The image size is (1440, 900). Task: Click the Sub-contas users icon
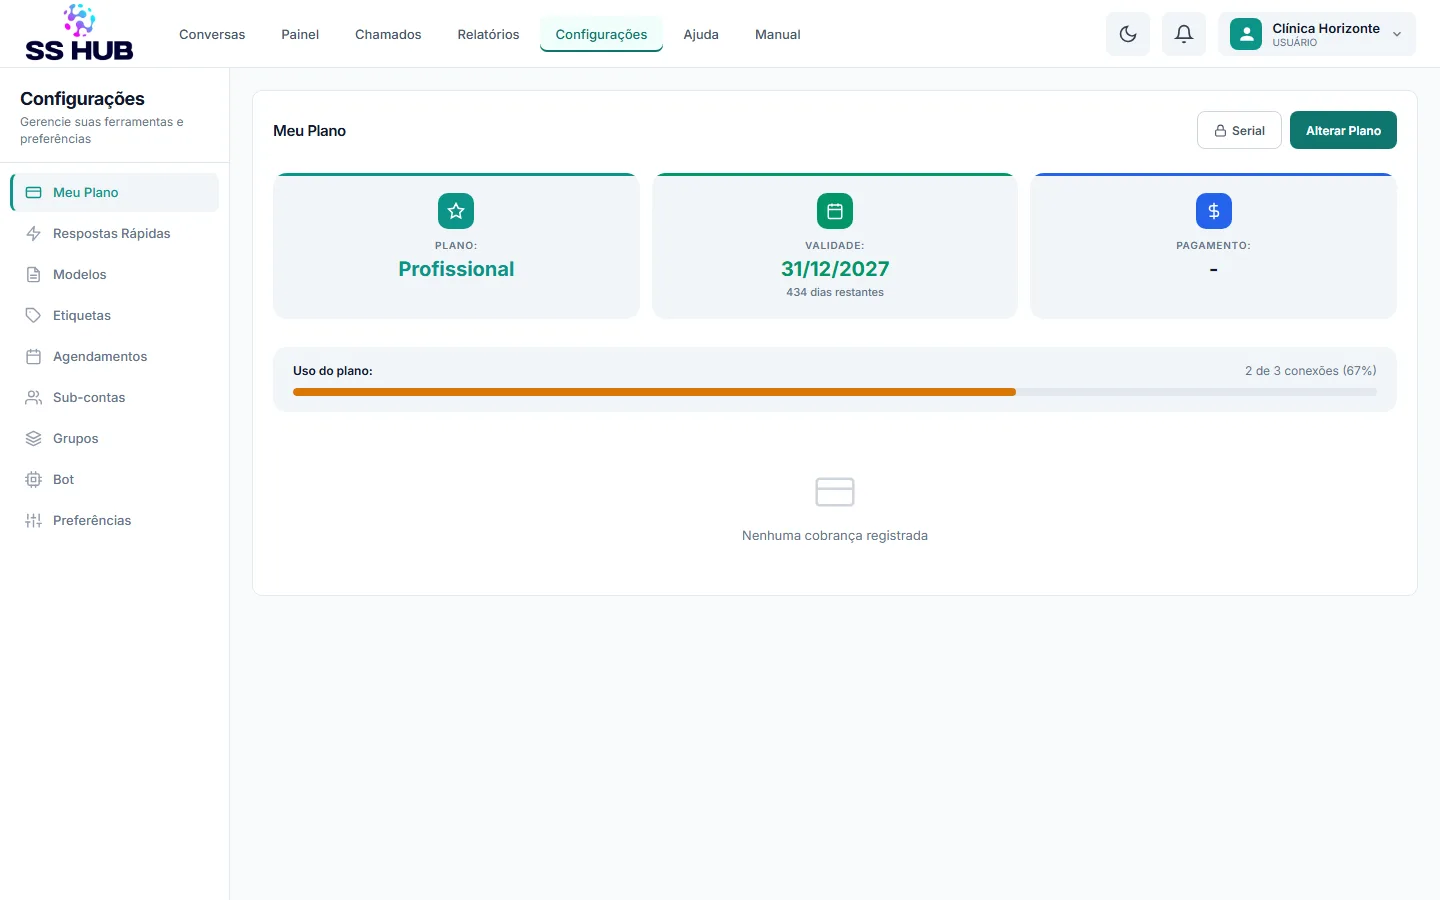[33, 397]
